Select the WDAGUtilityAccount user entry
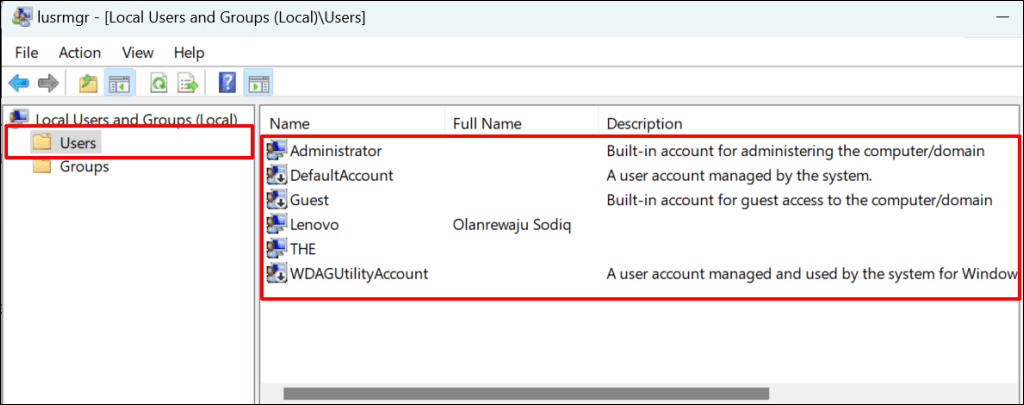 [358, 273]
